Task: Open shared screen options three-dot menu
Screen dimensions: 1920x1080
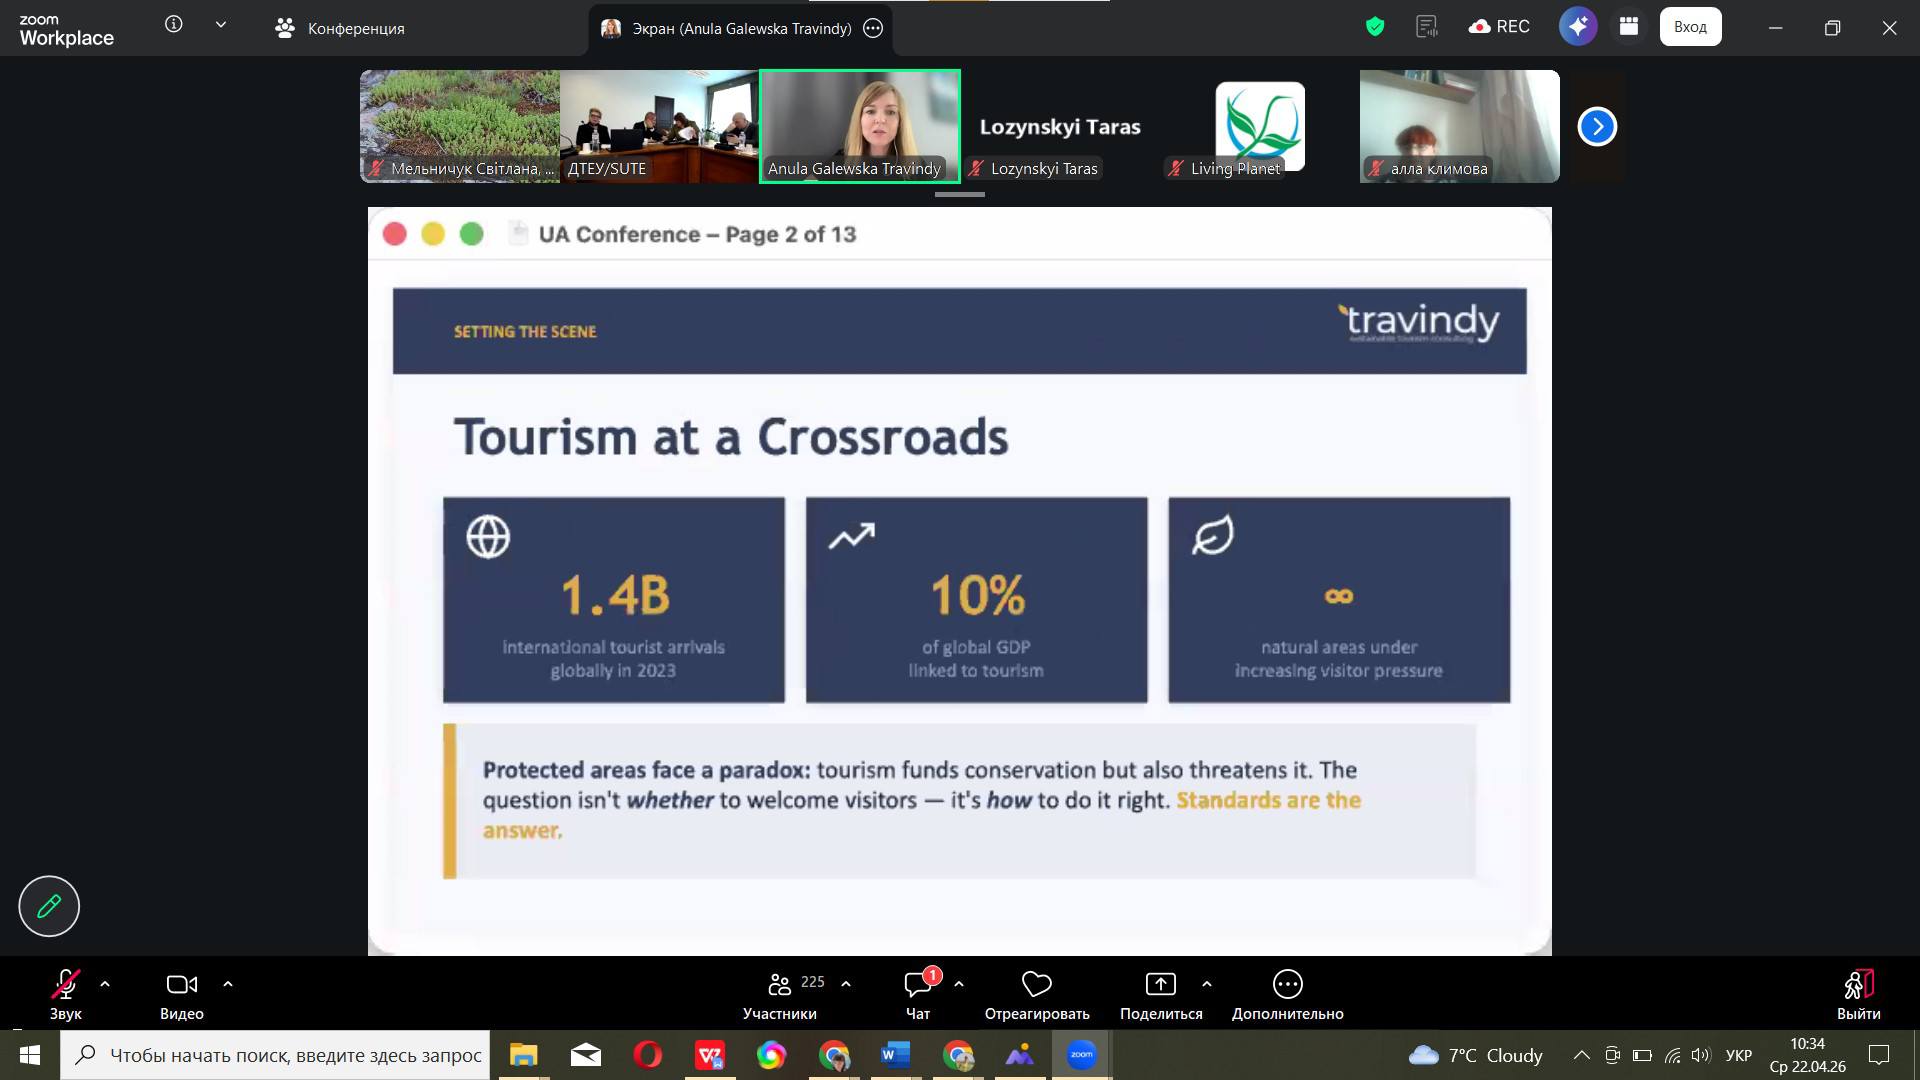Action: coord(873,28)
